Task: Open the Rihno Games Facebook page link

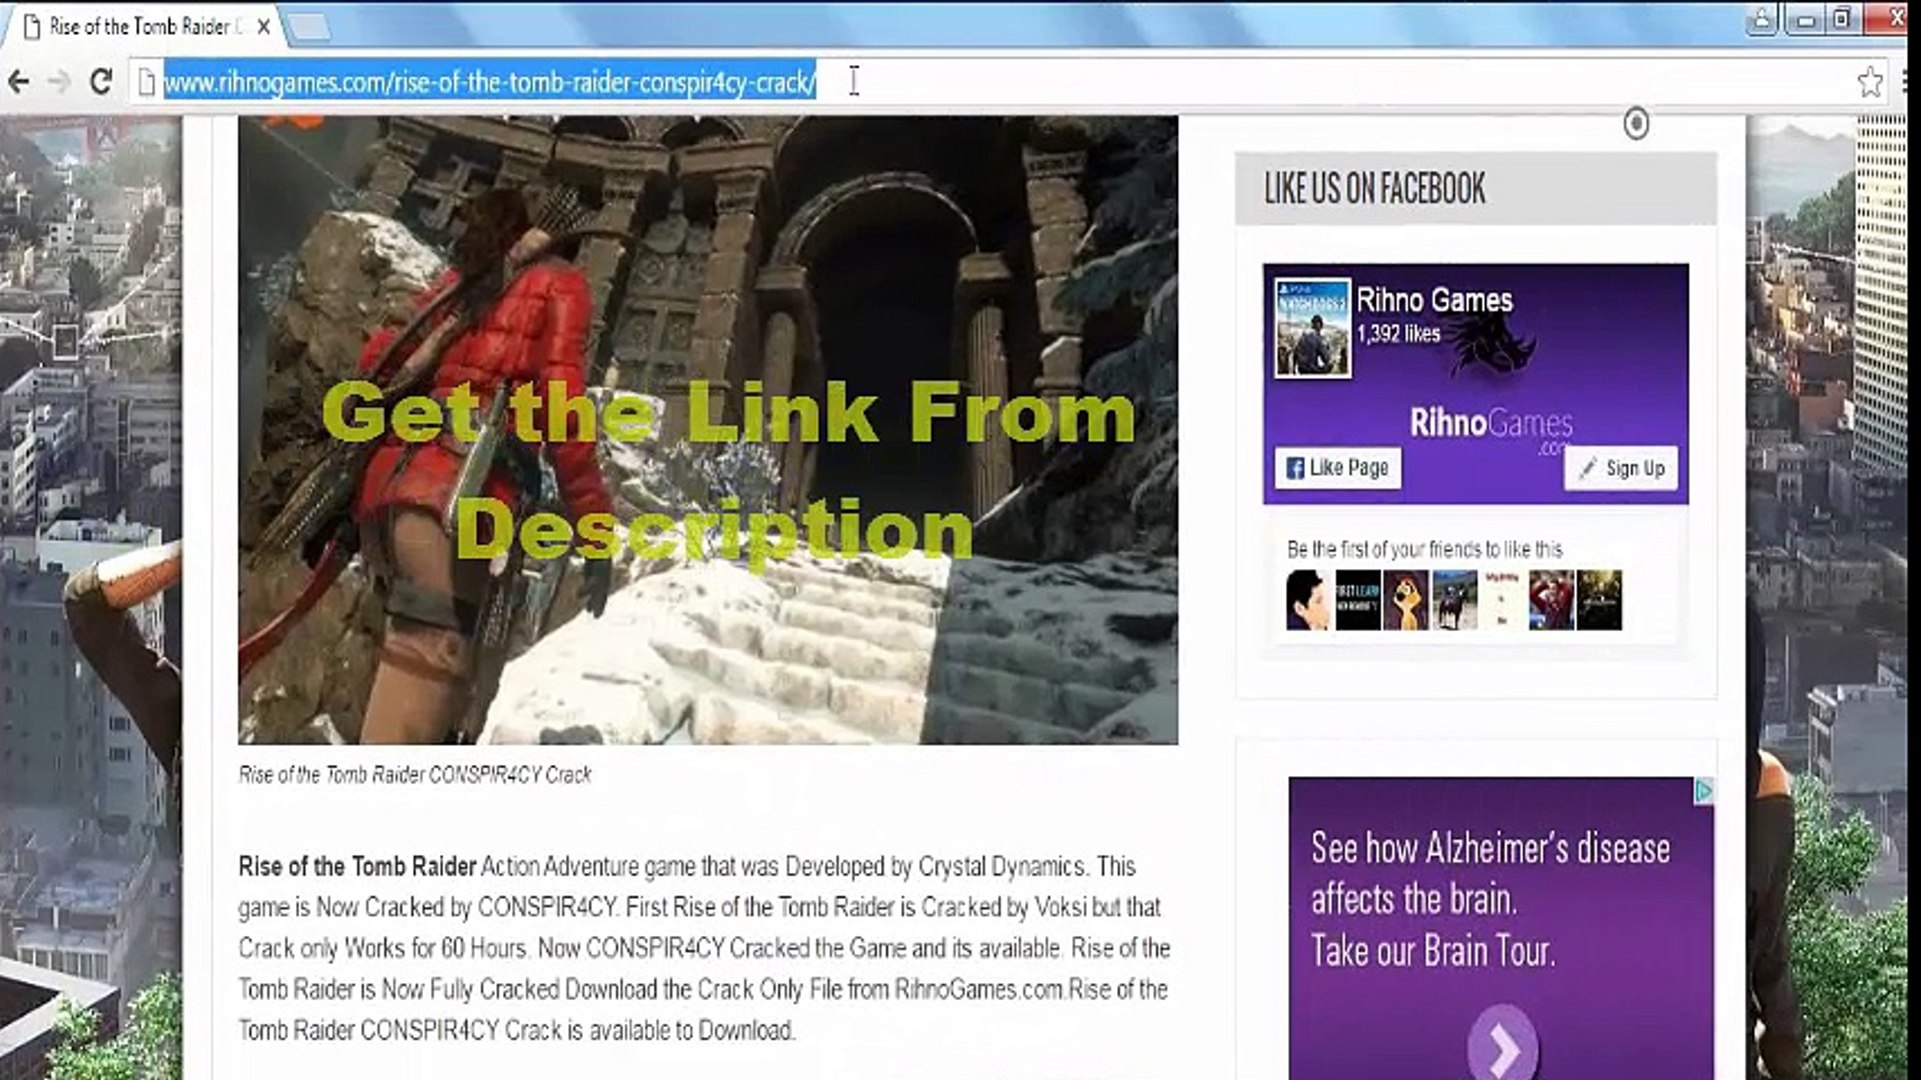Action: tap(1434, 300)
